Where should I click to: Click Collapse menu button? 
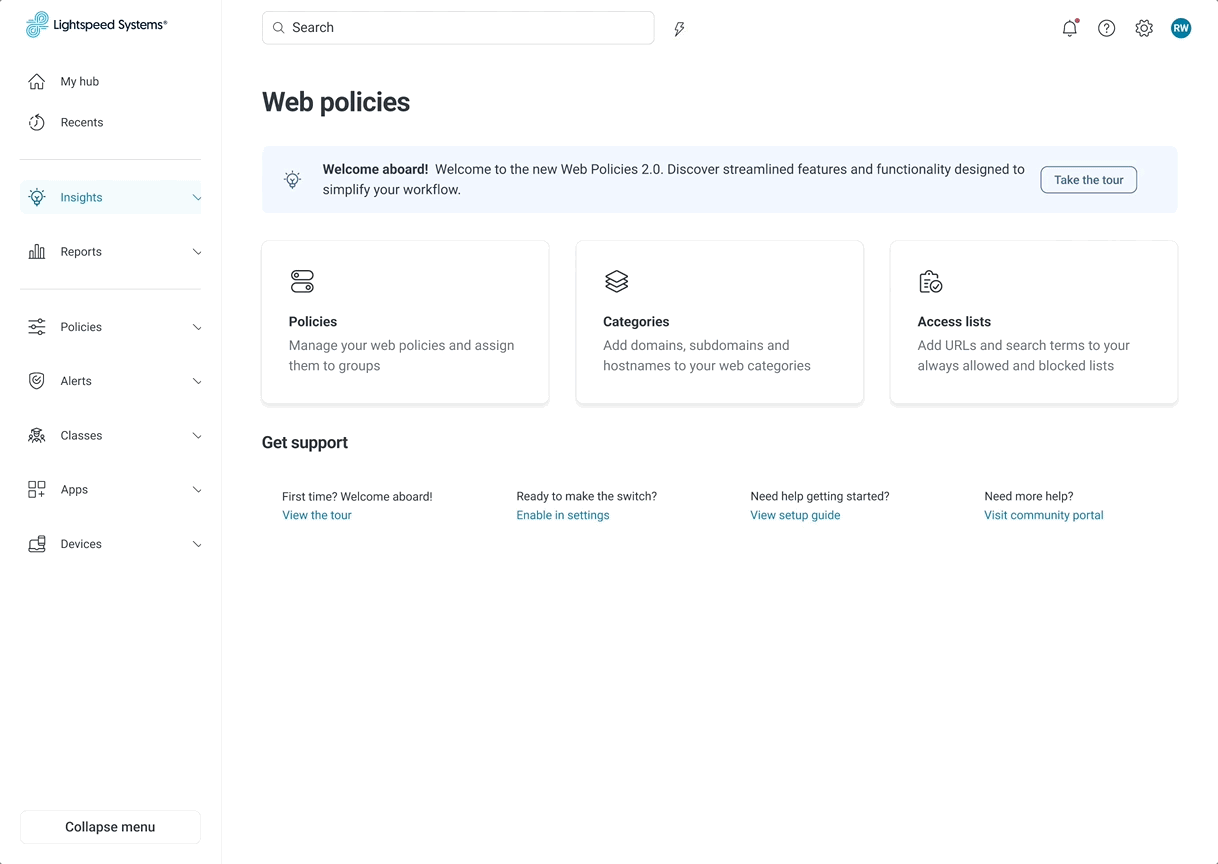tap(110, 827)
